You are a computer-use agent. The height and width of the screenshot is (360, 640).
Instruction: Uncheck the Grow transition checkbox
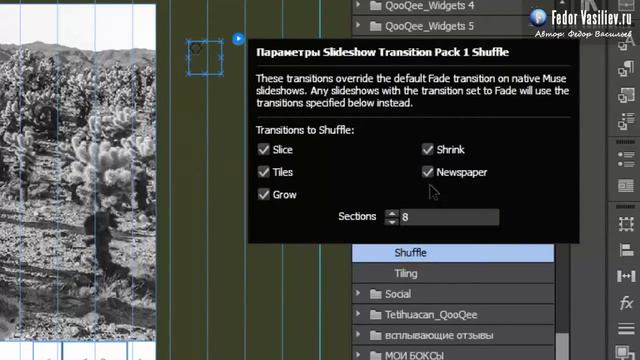click(x=264, y=194)
